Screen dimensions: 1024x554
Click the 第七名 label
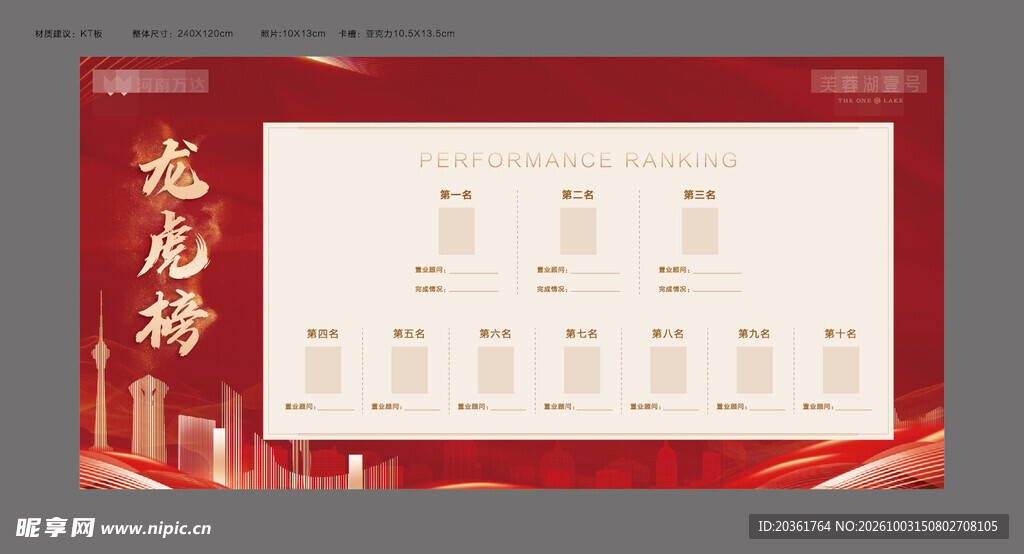581,333
